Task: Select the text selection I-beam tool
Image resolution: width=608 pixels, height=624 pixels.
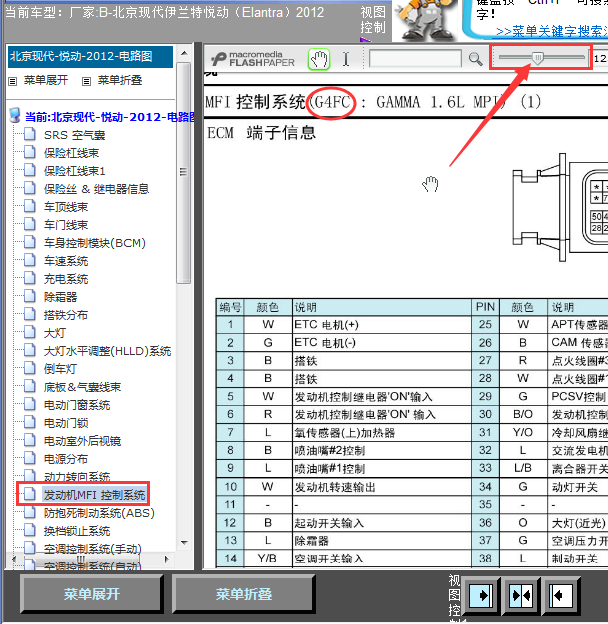Action: pyautogui.click(x=346, y=59)
